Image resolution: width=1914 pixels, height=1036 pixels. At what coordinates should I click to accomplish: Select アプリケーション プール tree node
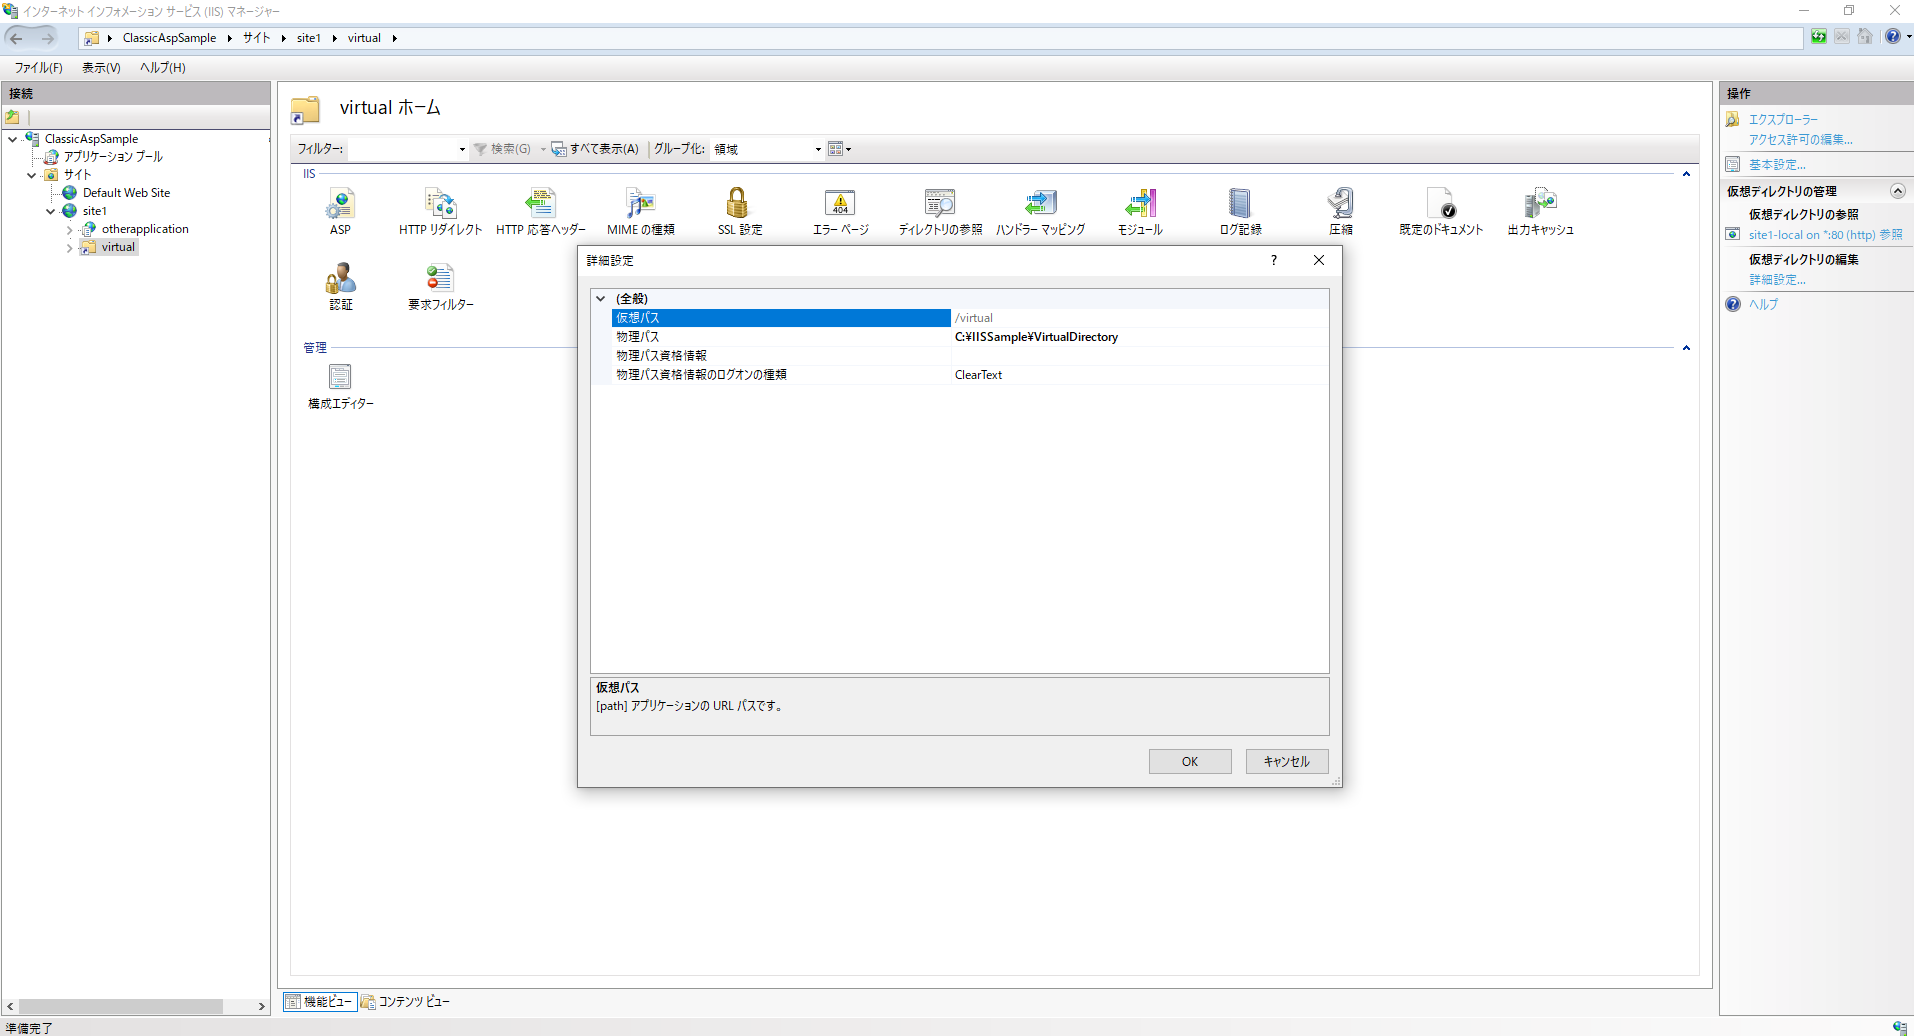click(x=113, y=157)
